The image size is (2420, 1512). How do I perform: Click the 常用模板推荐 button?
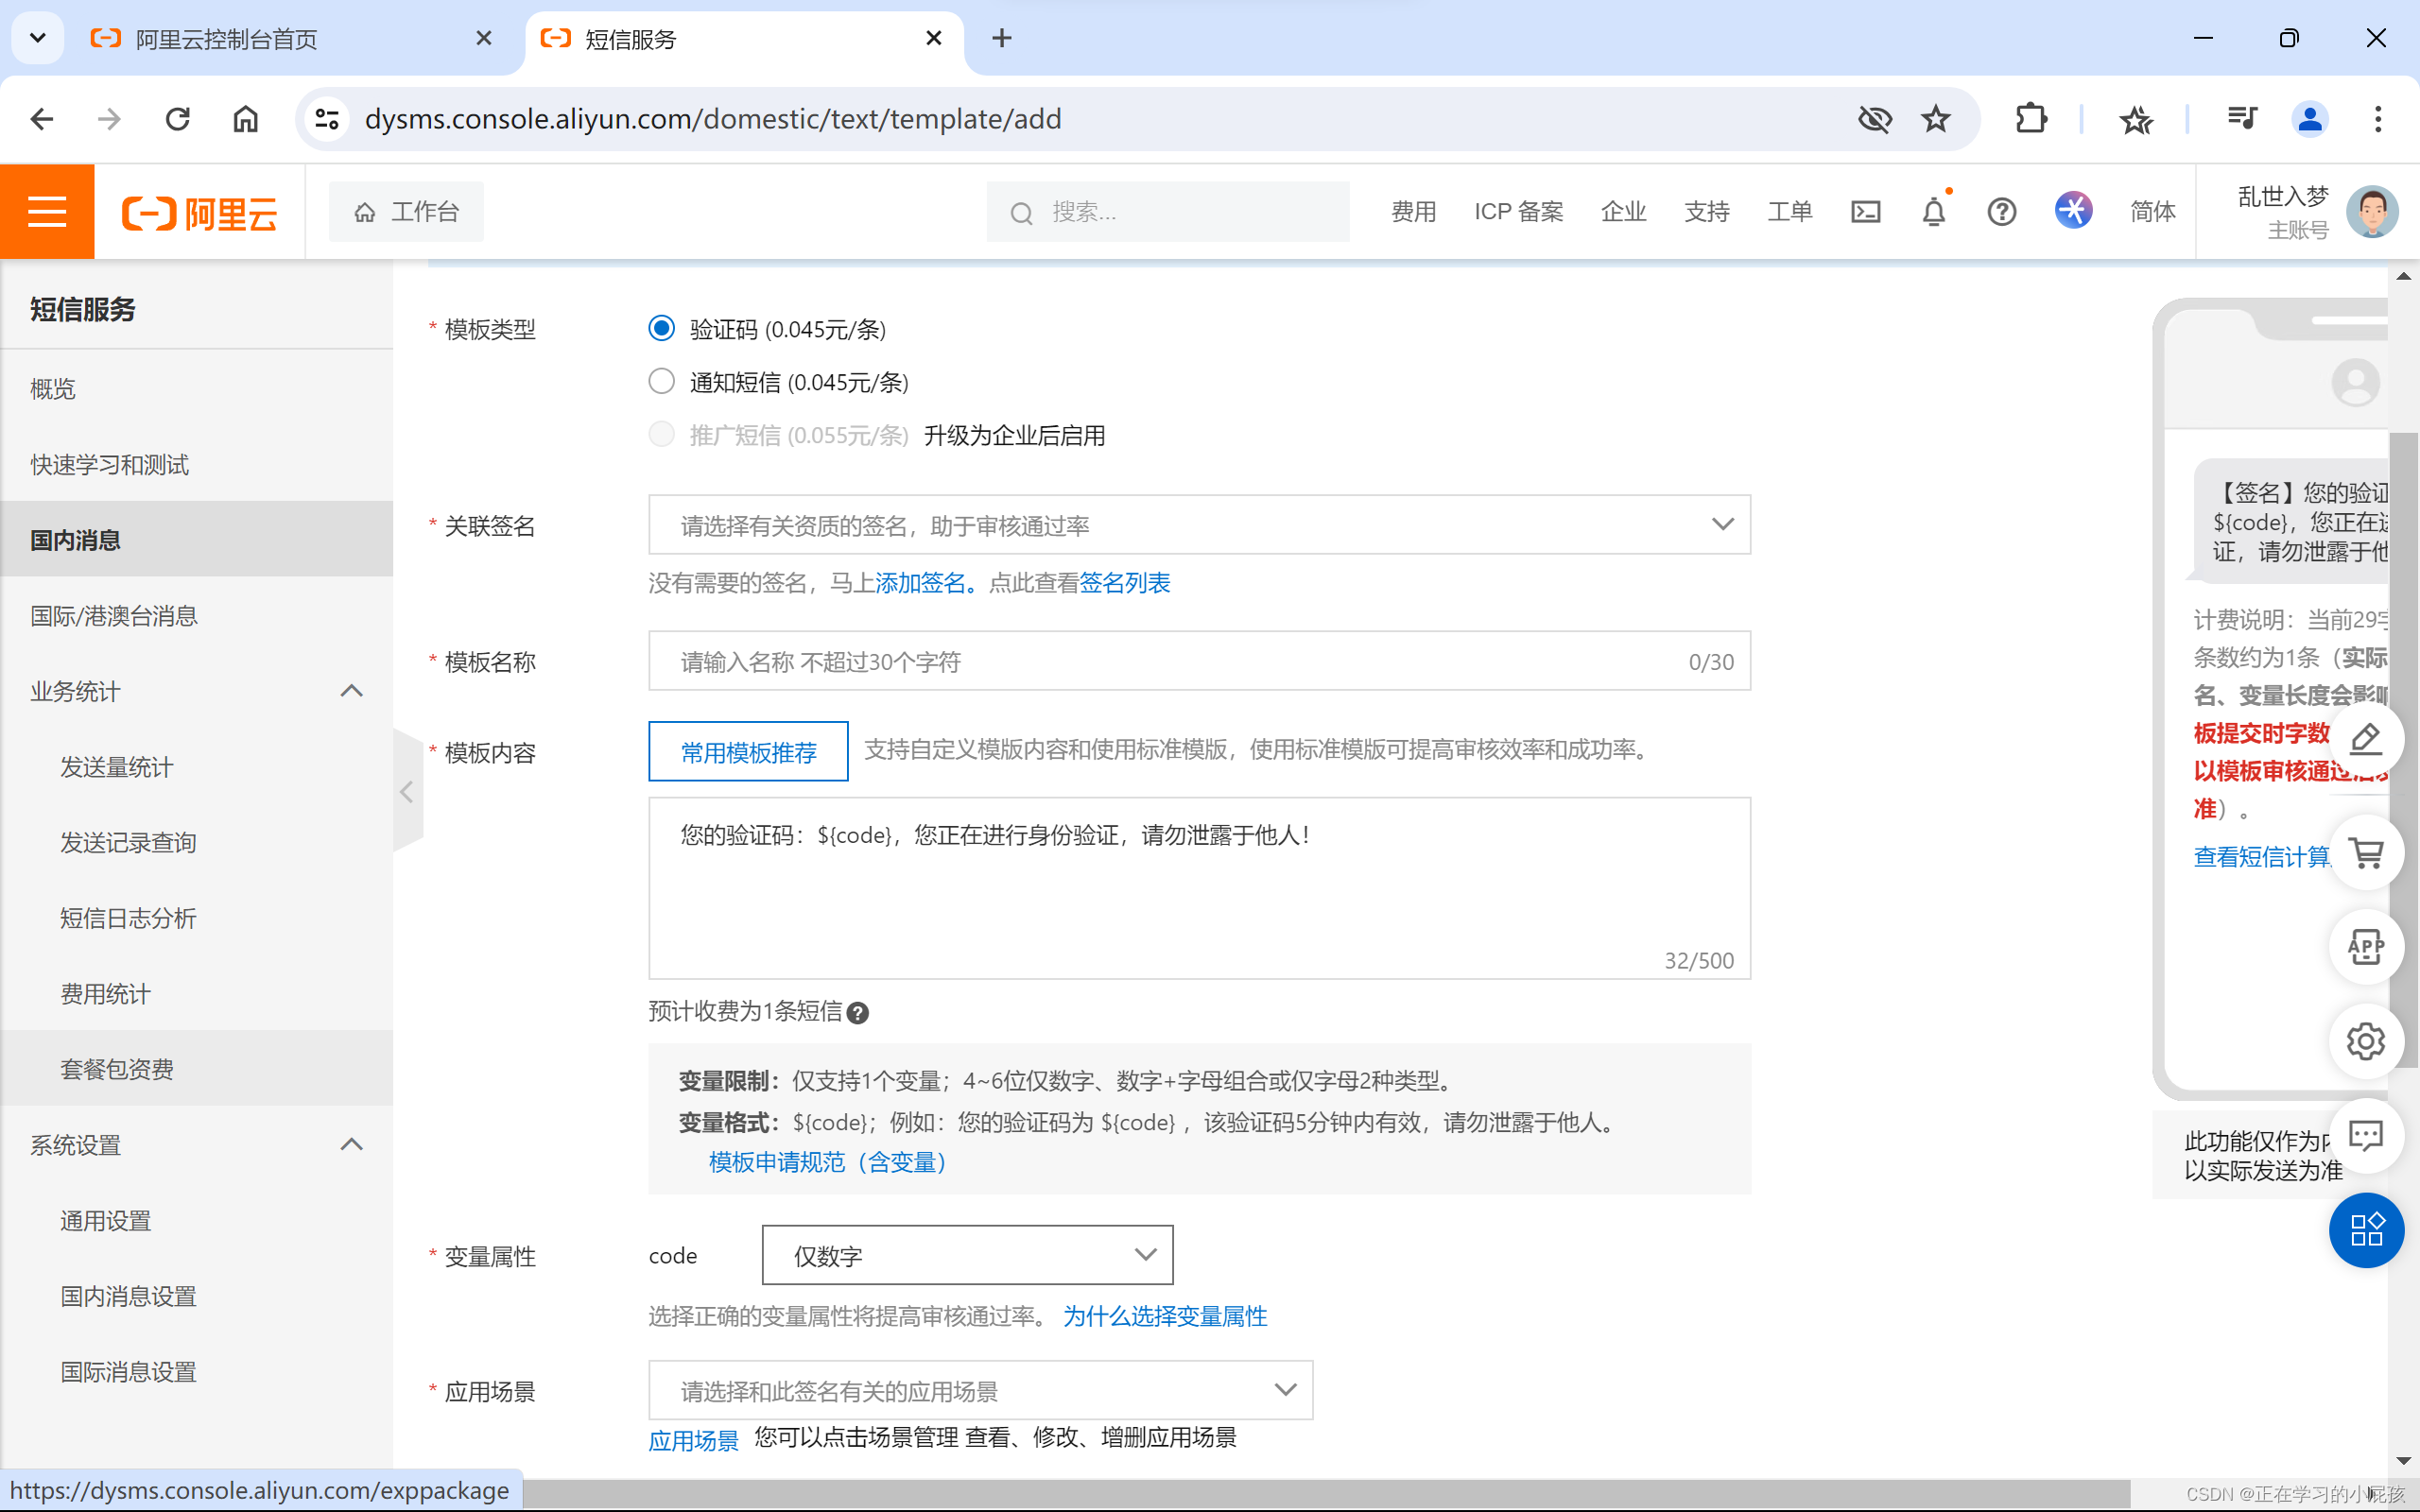click(x=747, y=752)
